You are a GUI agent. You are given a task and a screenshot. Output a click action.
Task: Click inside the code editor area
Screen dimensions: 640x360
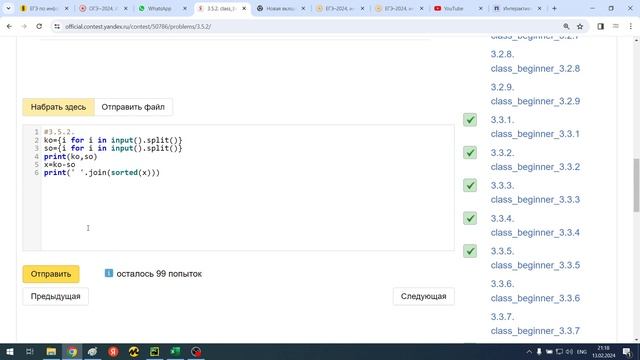(x=247, y=188)
